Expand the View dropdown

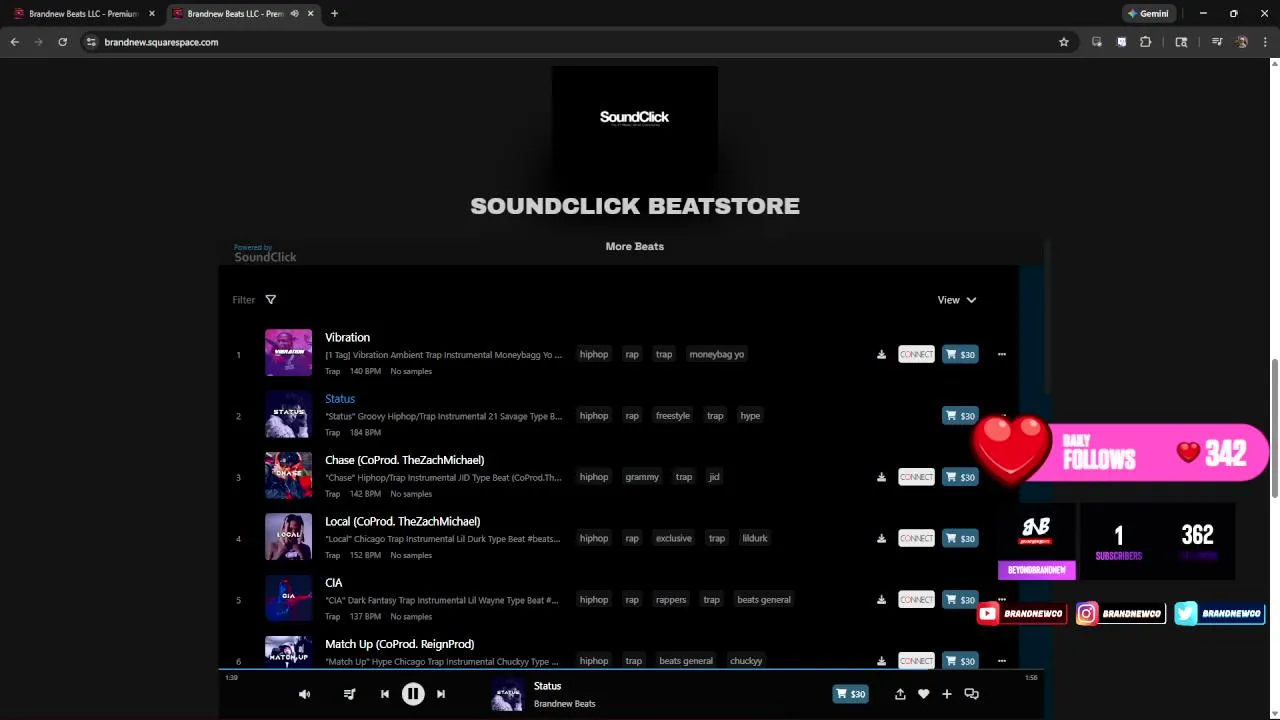pyautogui.click(x=956, y=300)
